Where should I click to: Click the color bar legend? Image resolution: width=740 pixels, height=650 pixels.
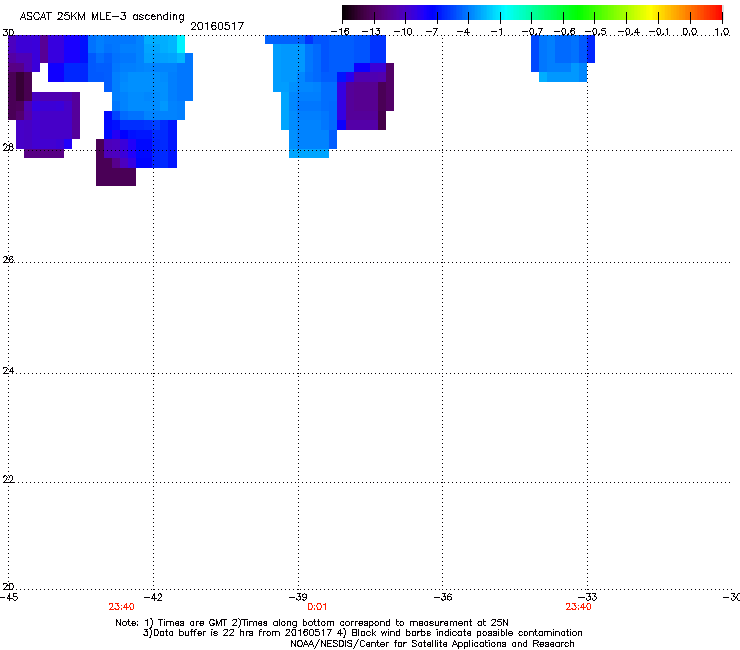coord(532,13)
